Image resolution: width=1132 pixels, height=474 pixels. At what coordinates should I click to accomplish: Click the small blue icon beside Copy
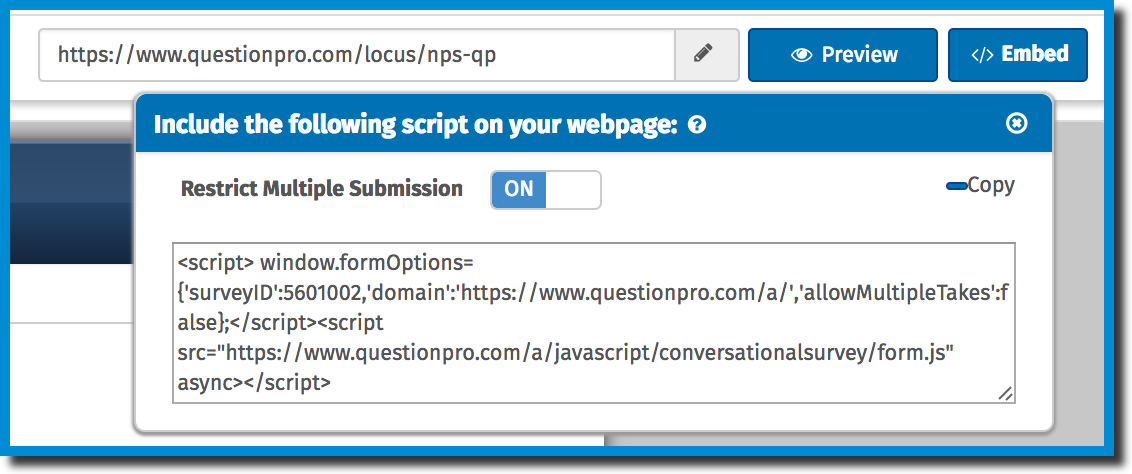pyautogui.click(x=956, y=187)
